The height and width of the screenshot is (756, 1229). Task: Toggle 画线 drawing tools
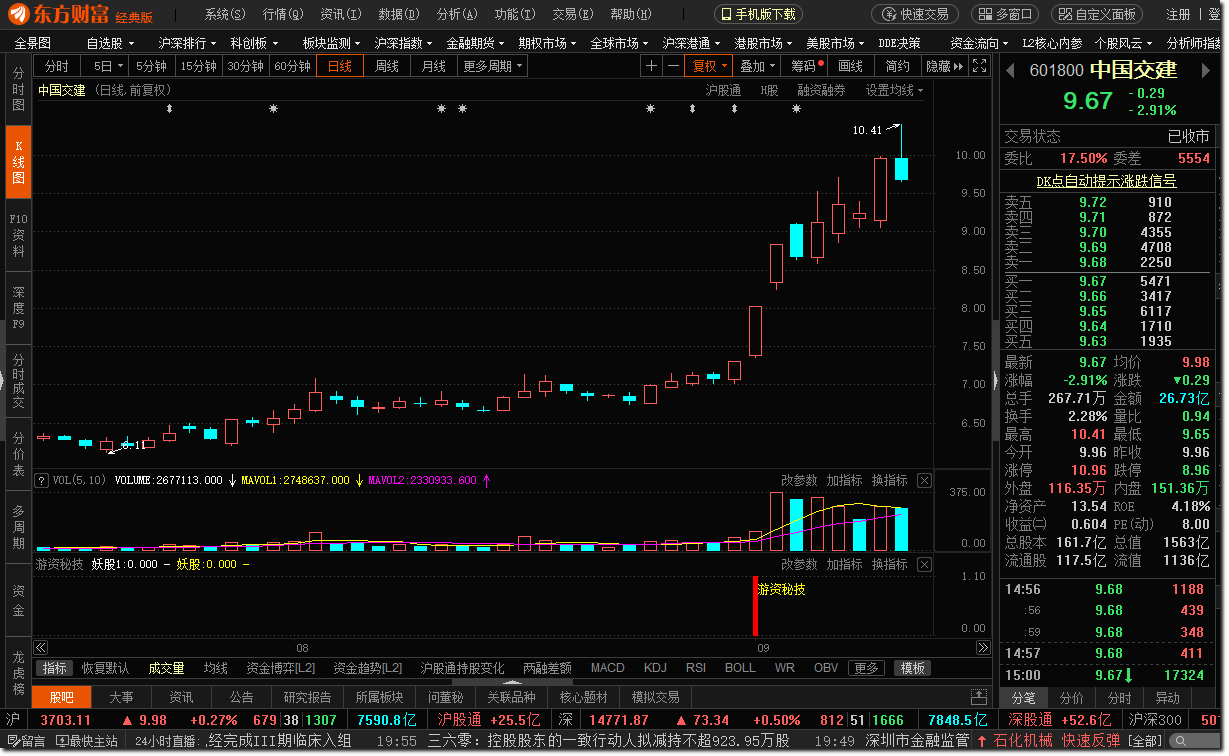[850, 66]
